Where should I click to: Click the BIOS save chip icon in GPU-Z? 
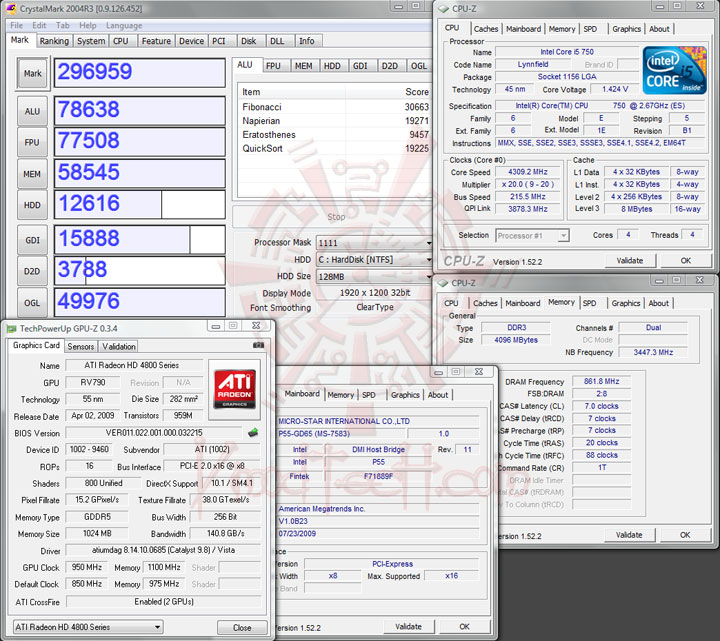pyautogui.click(x=253, y=433)
